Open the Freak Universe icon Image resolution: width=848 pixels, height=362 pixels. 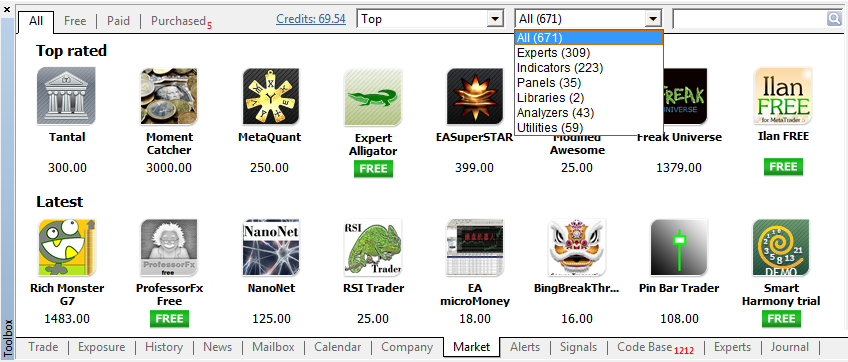pyautogui.click(x=686, y=96)
